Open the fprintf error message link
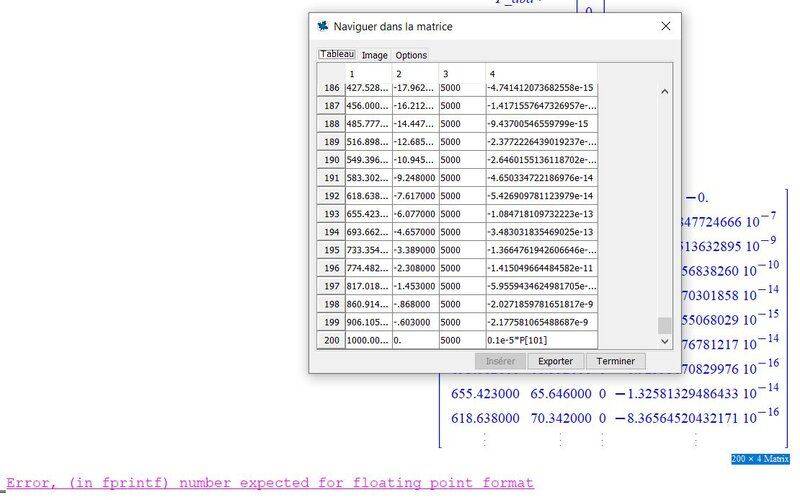The width and height of the screenshot is (800, 500). click(269, 483)
